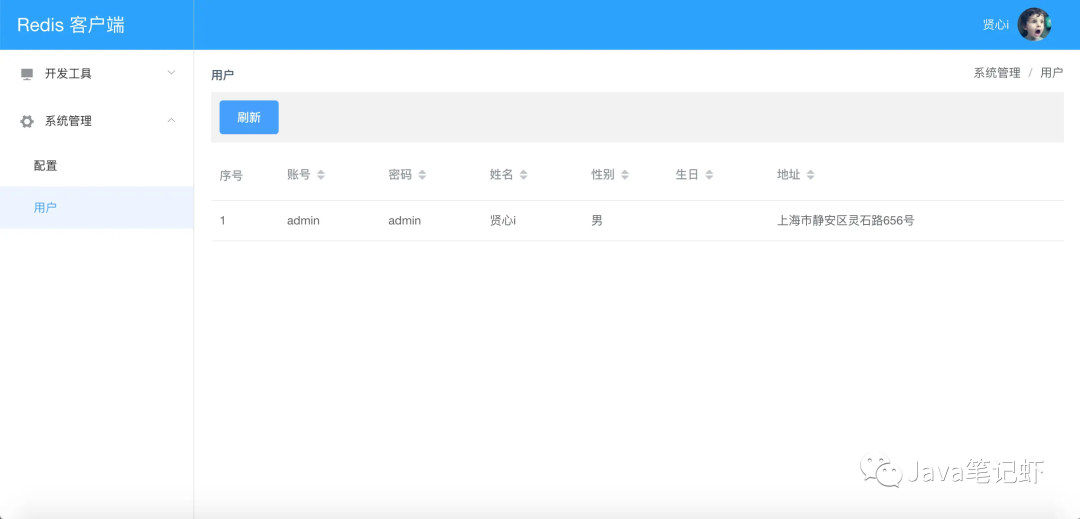This screenshot has width=1080, height=519.
Task: Click 系统管理 in the breadcrumb
Action: tap(997, 73)
